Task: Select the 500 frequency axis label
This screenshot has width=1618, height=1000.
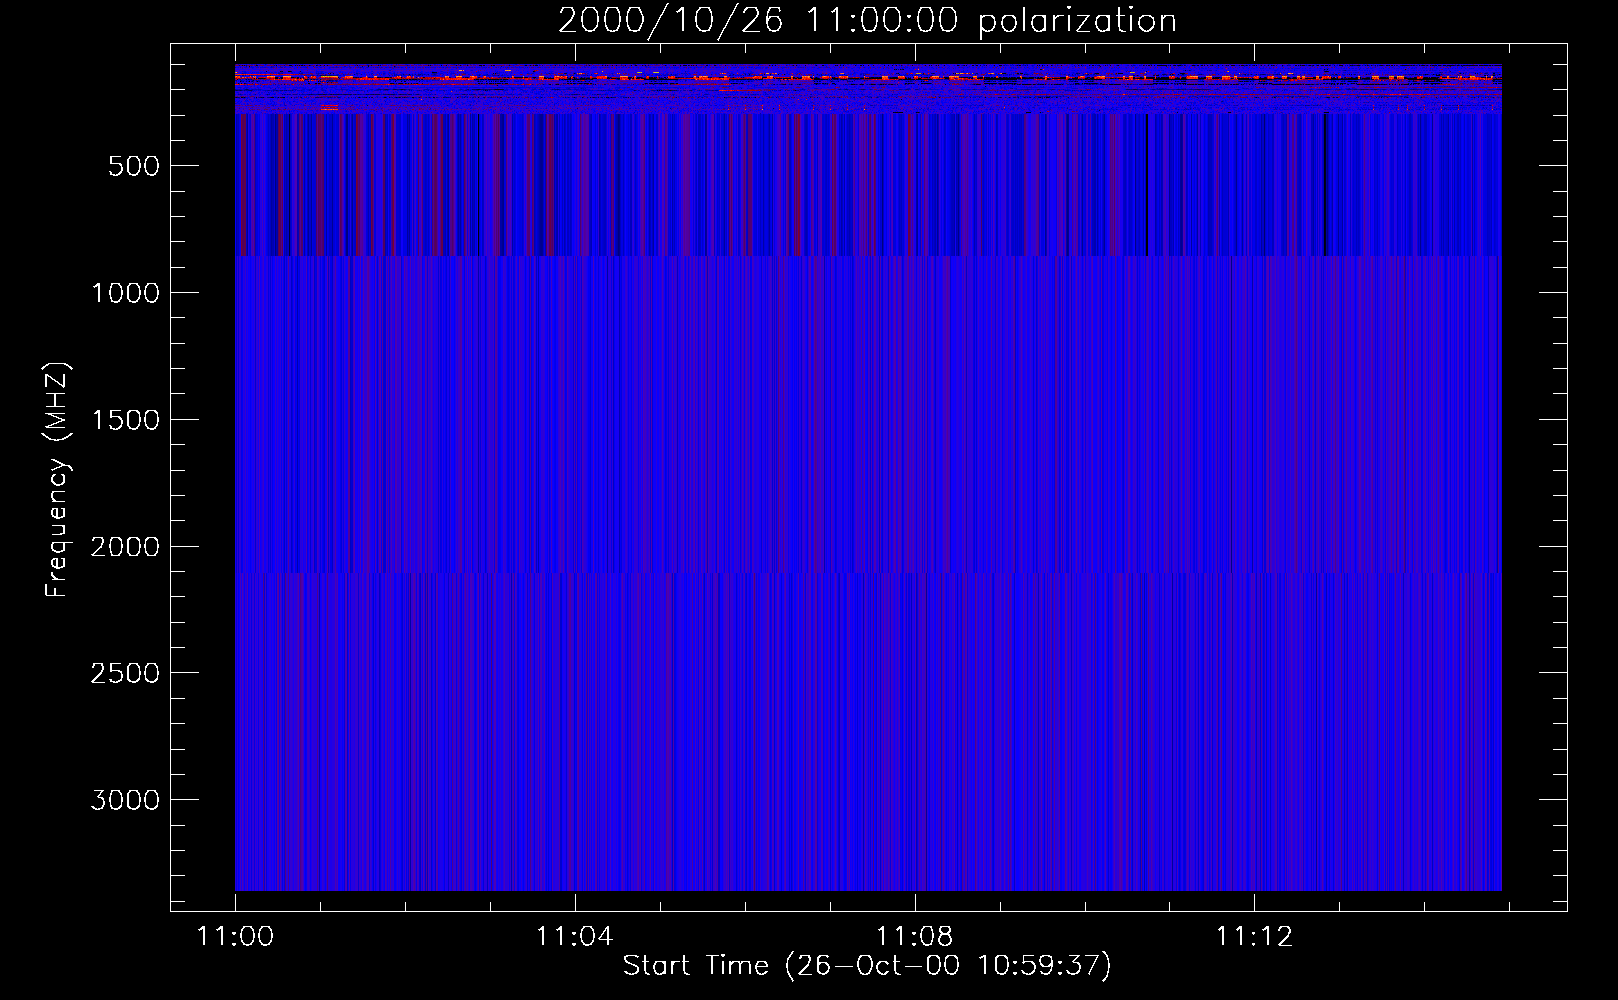Action: pos(134,166)
